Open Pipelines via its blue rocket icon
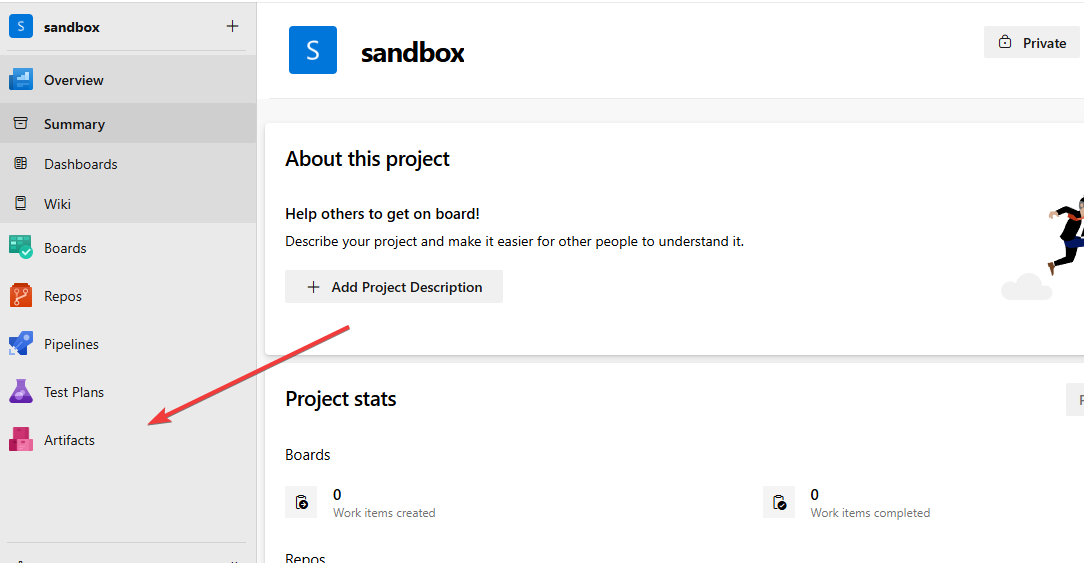Screen dimensions: 1084x563 (21, 344)
